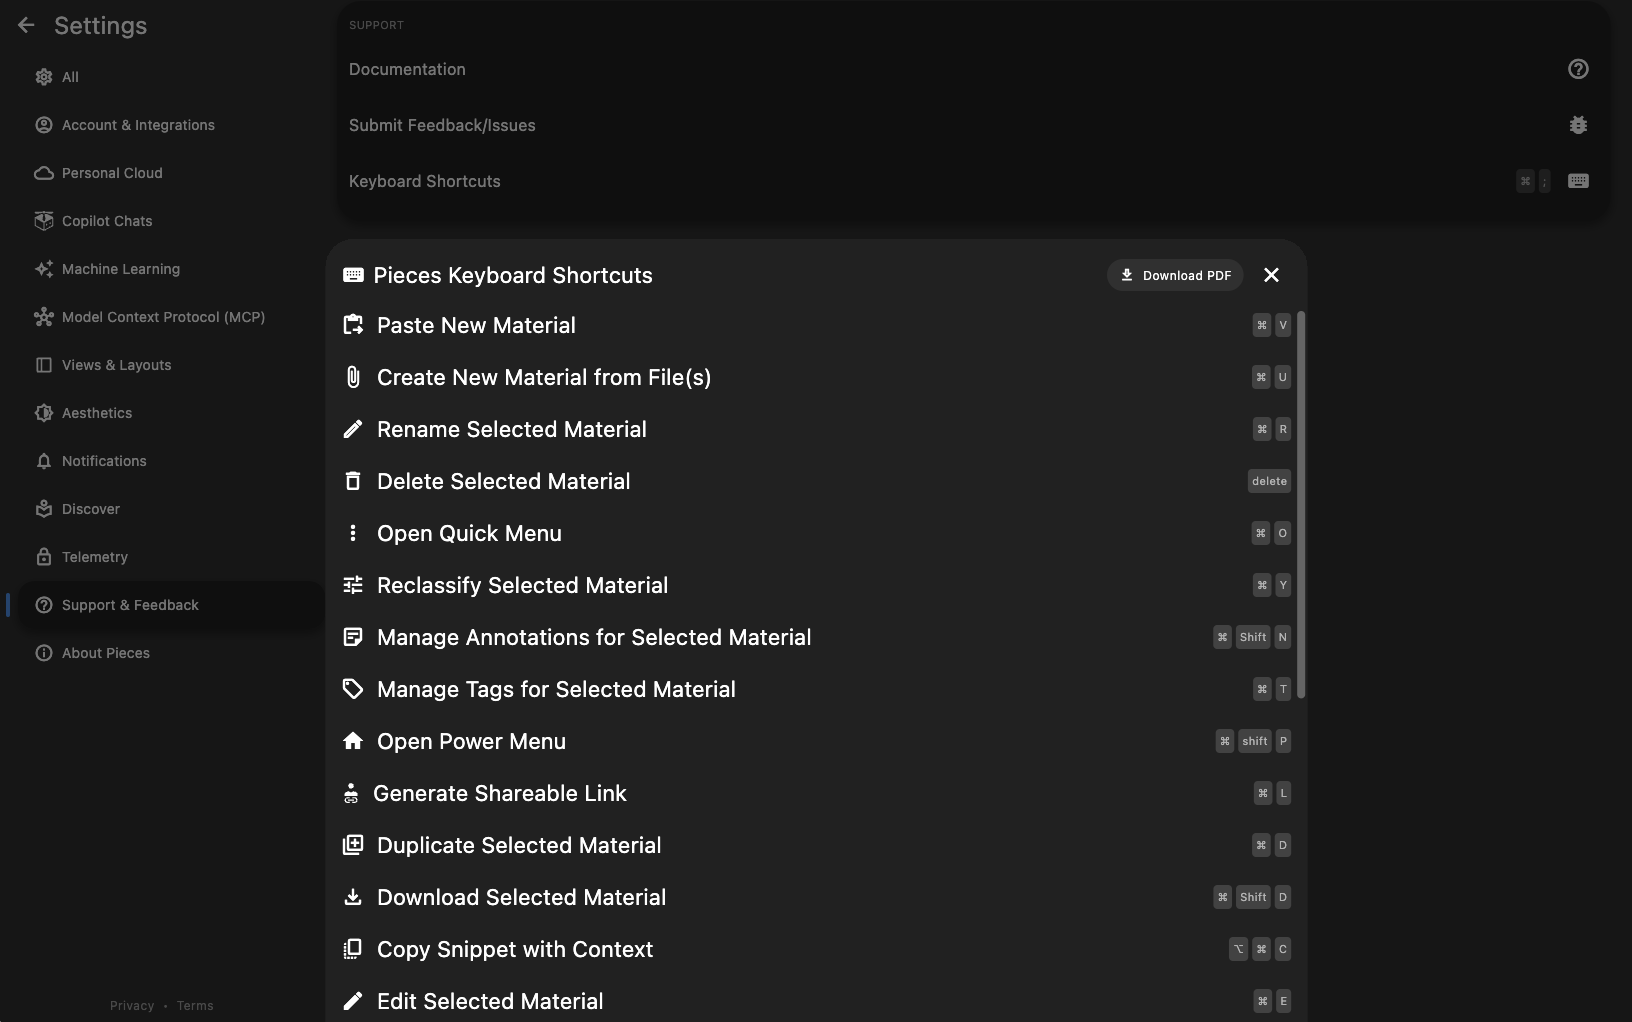
Task: Click the paperclip icon for Create New Material
Action: pyautogui.click(x=353, y=377)
